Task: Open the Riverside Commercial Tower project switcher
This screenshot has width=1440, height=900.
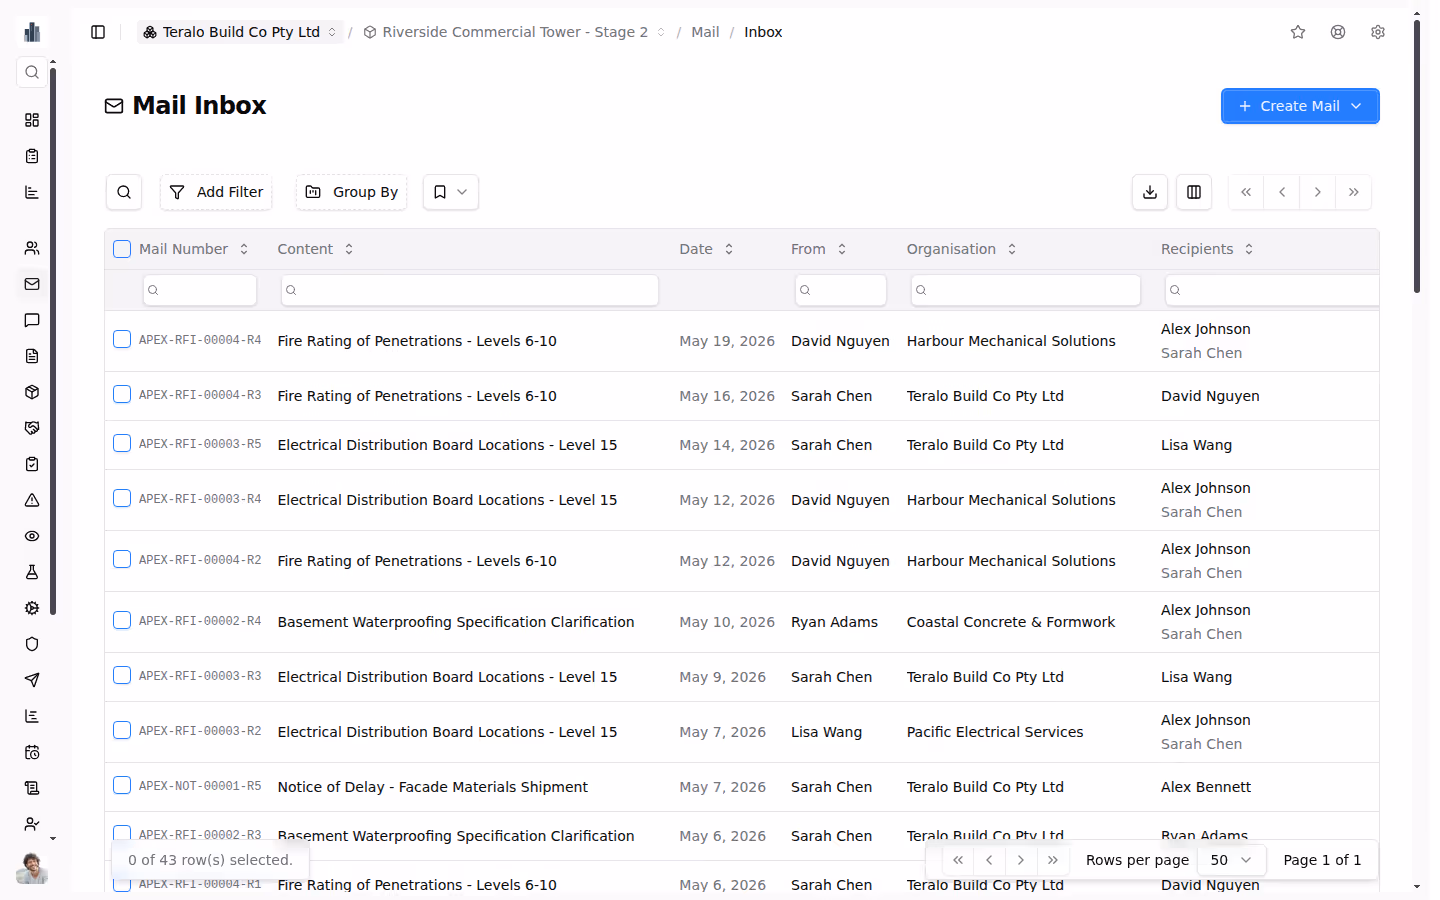Action: click(x=515, y=32)
